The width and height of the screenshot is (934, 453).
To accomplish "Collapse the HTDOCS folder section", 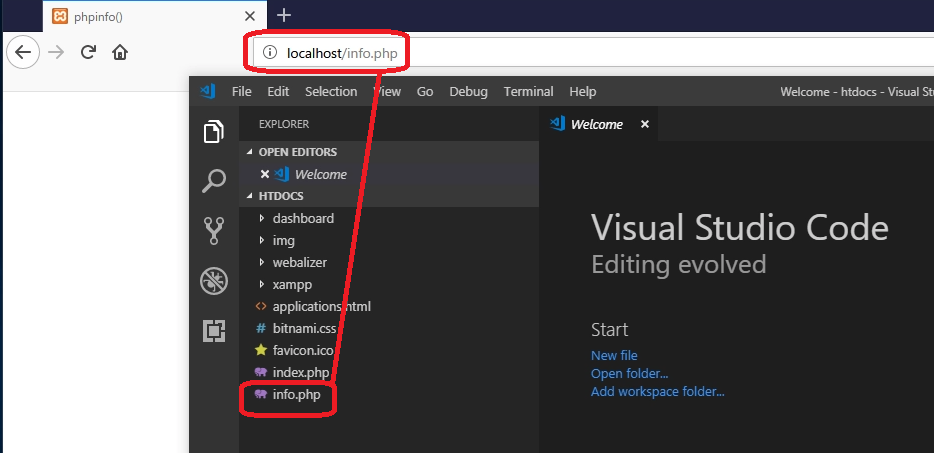I will click(x=389, y=196).
